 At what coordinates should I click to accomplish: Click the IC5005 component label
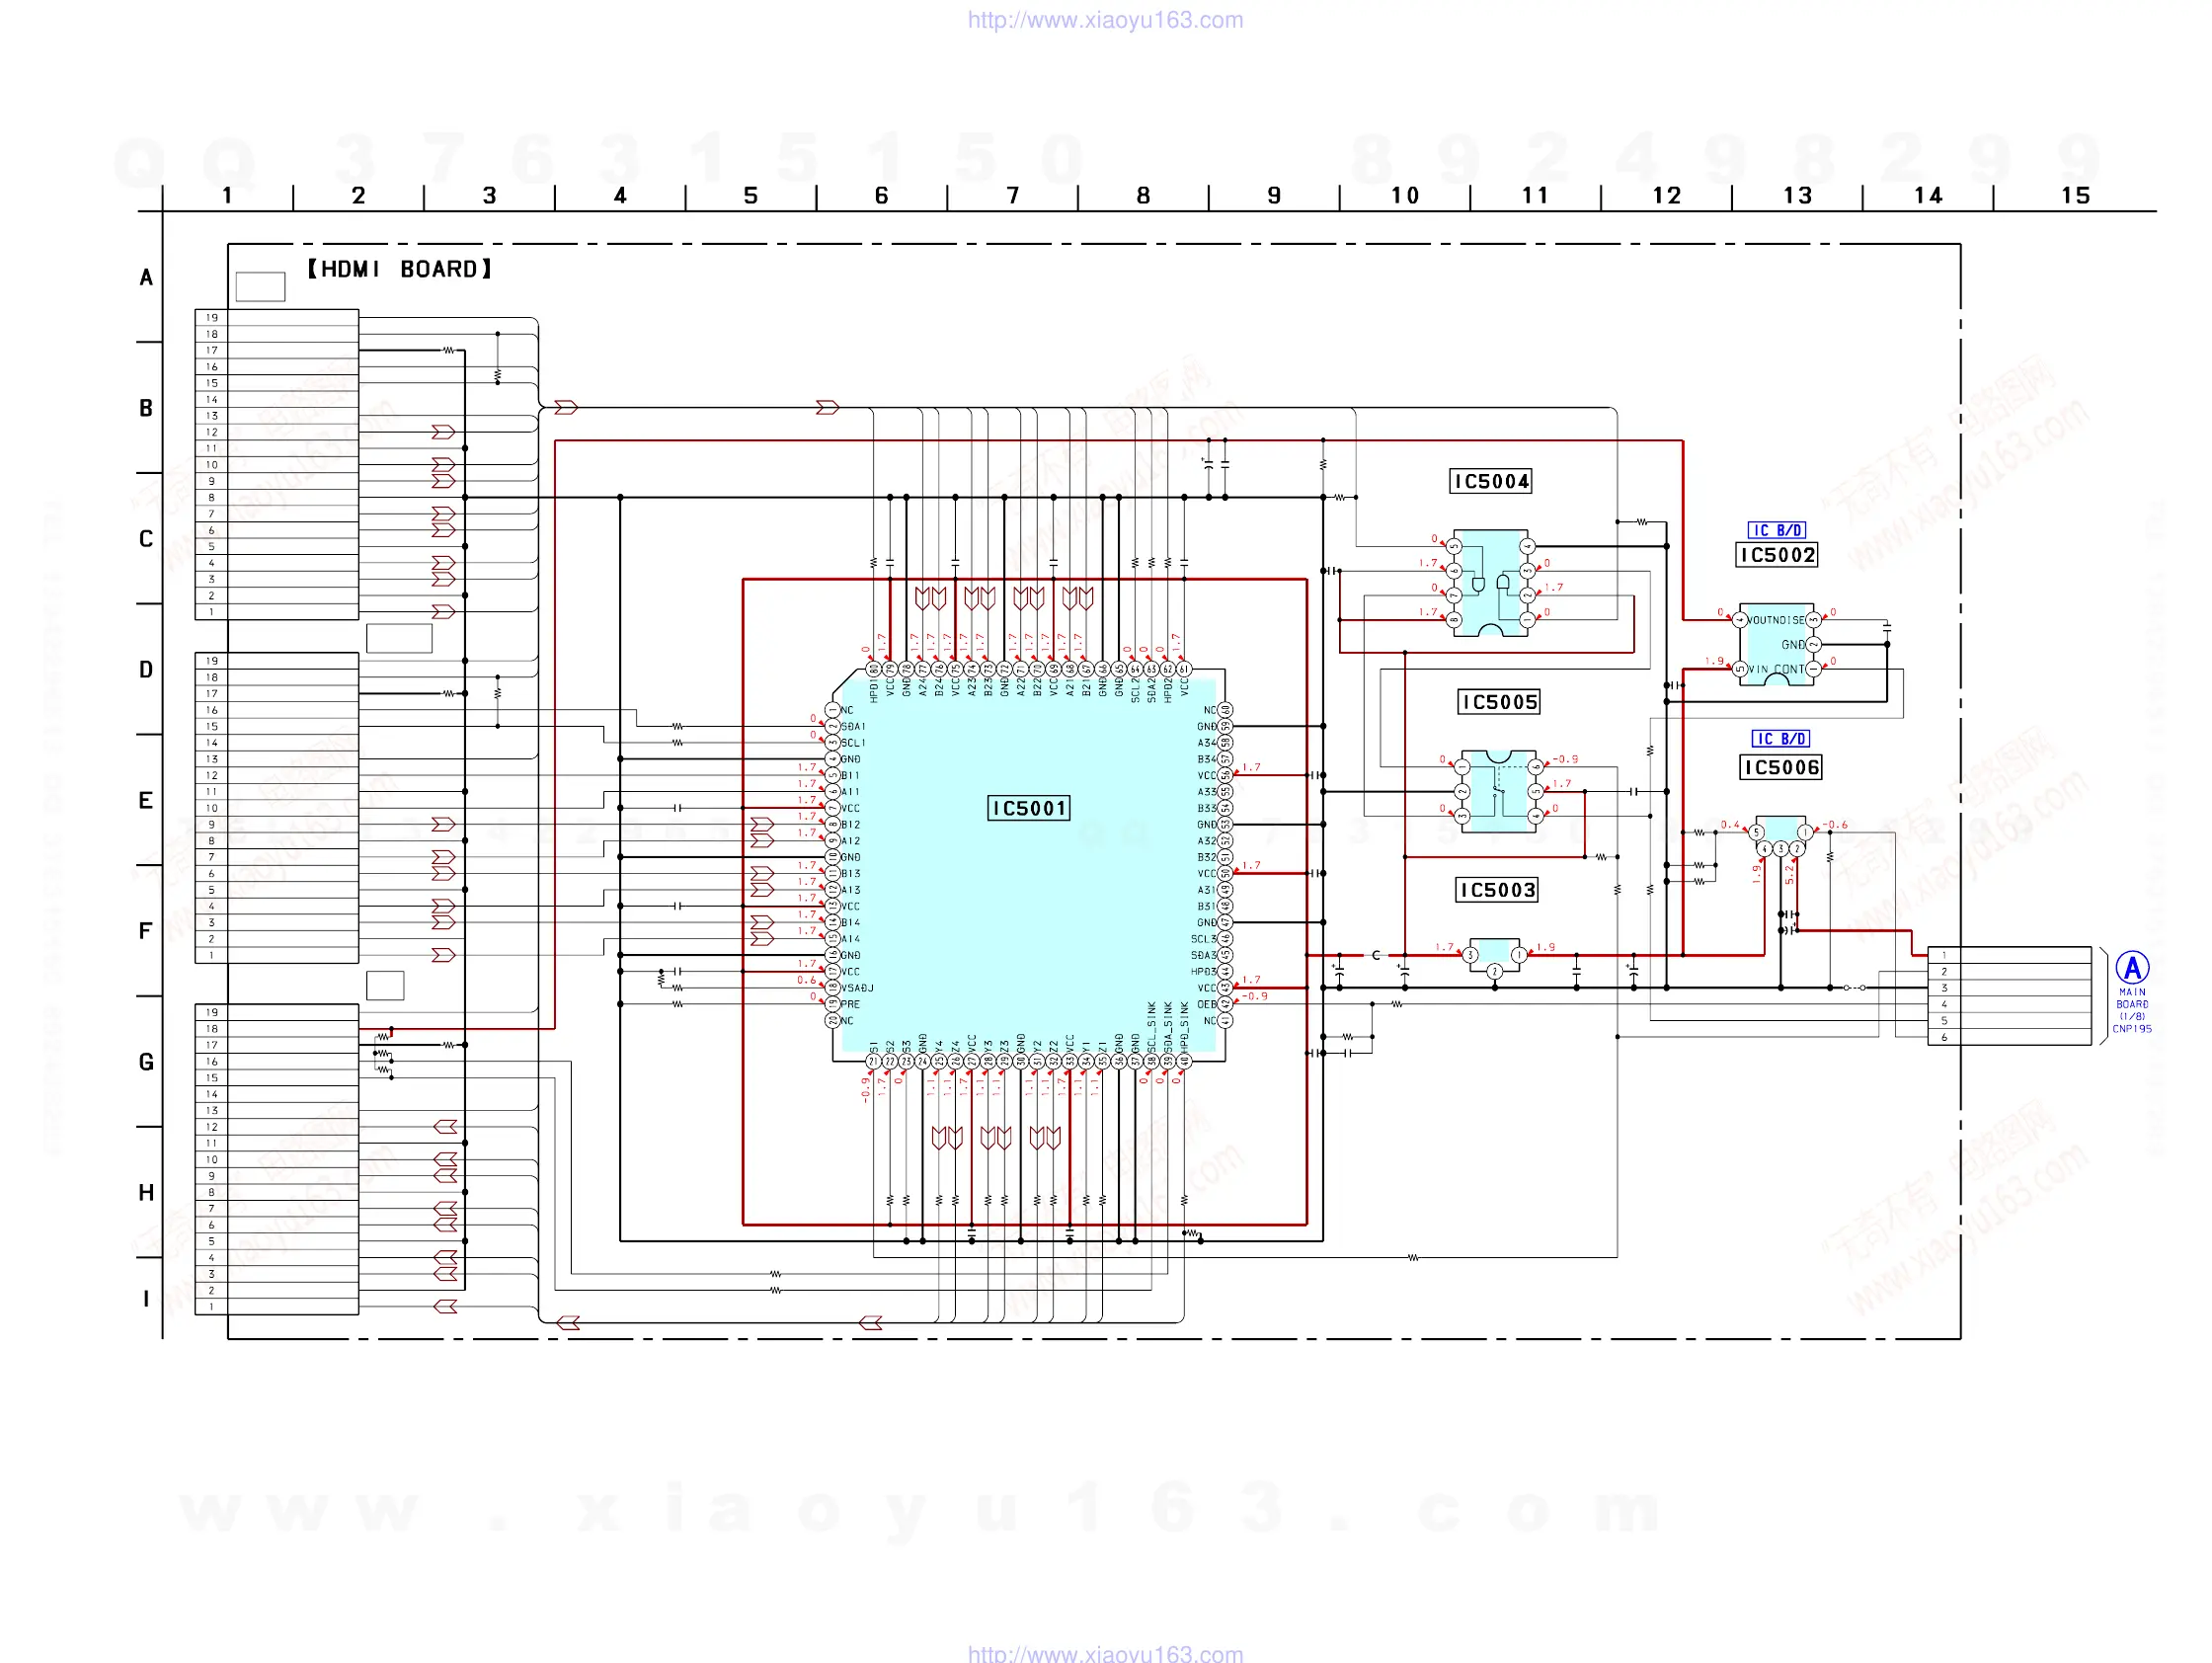coord(1498,702)
